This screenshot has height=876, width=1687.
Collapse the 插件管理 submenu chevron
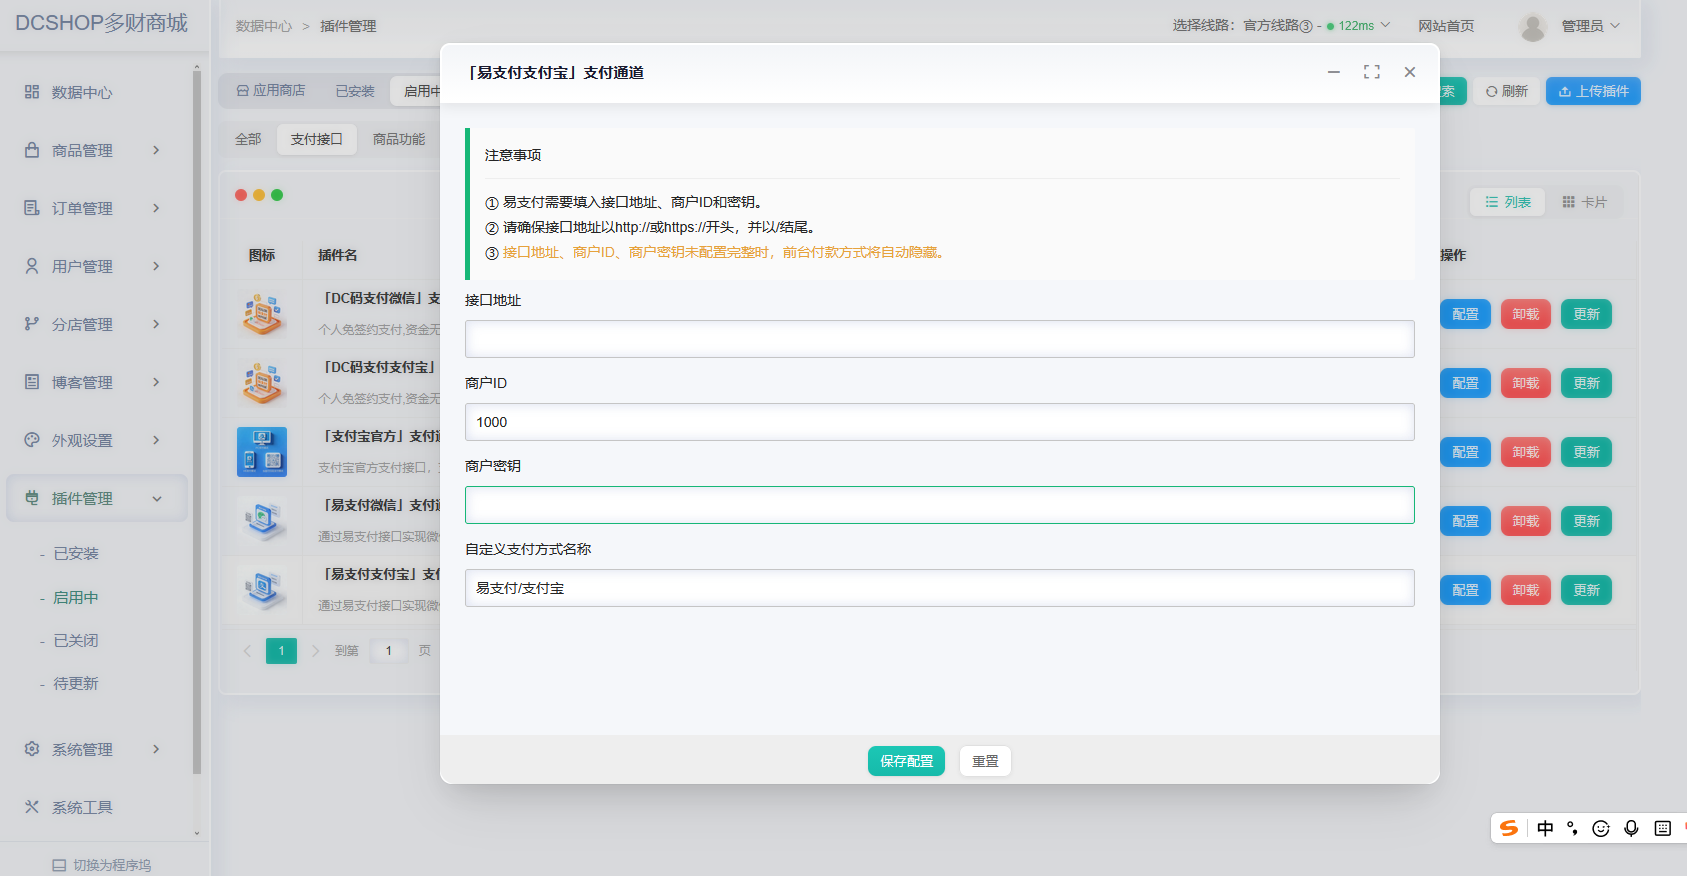pyautogui.click(x=157, y=498)
